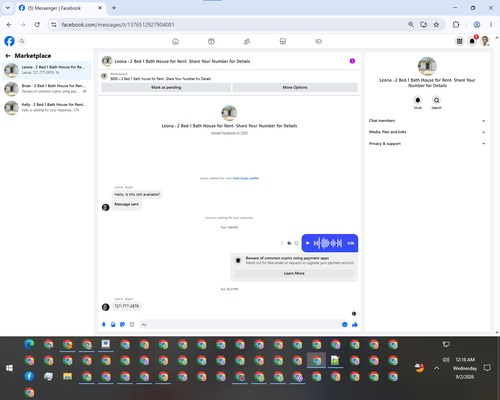The width and height of the screenshot is (500, 400).
Task: Open Search in conversation icon
Action: click(436, 100)
